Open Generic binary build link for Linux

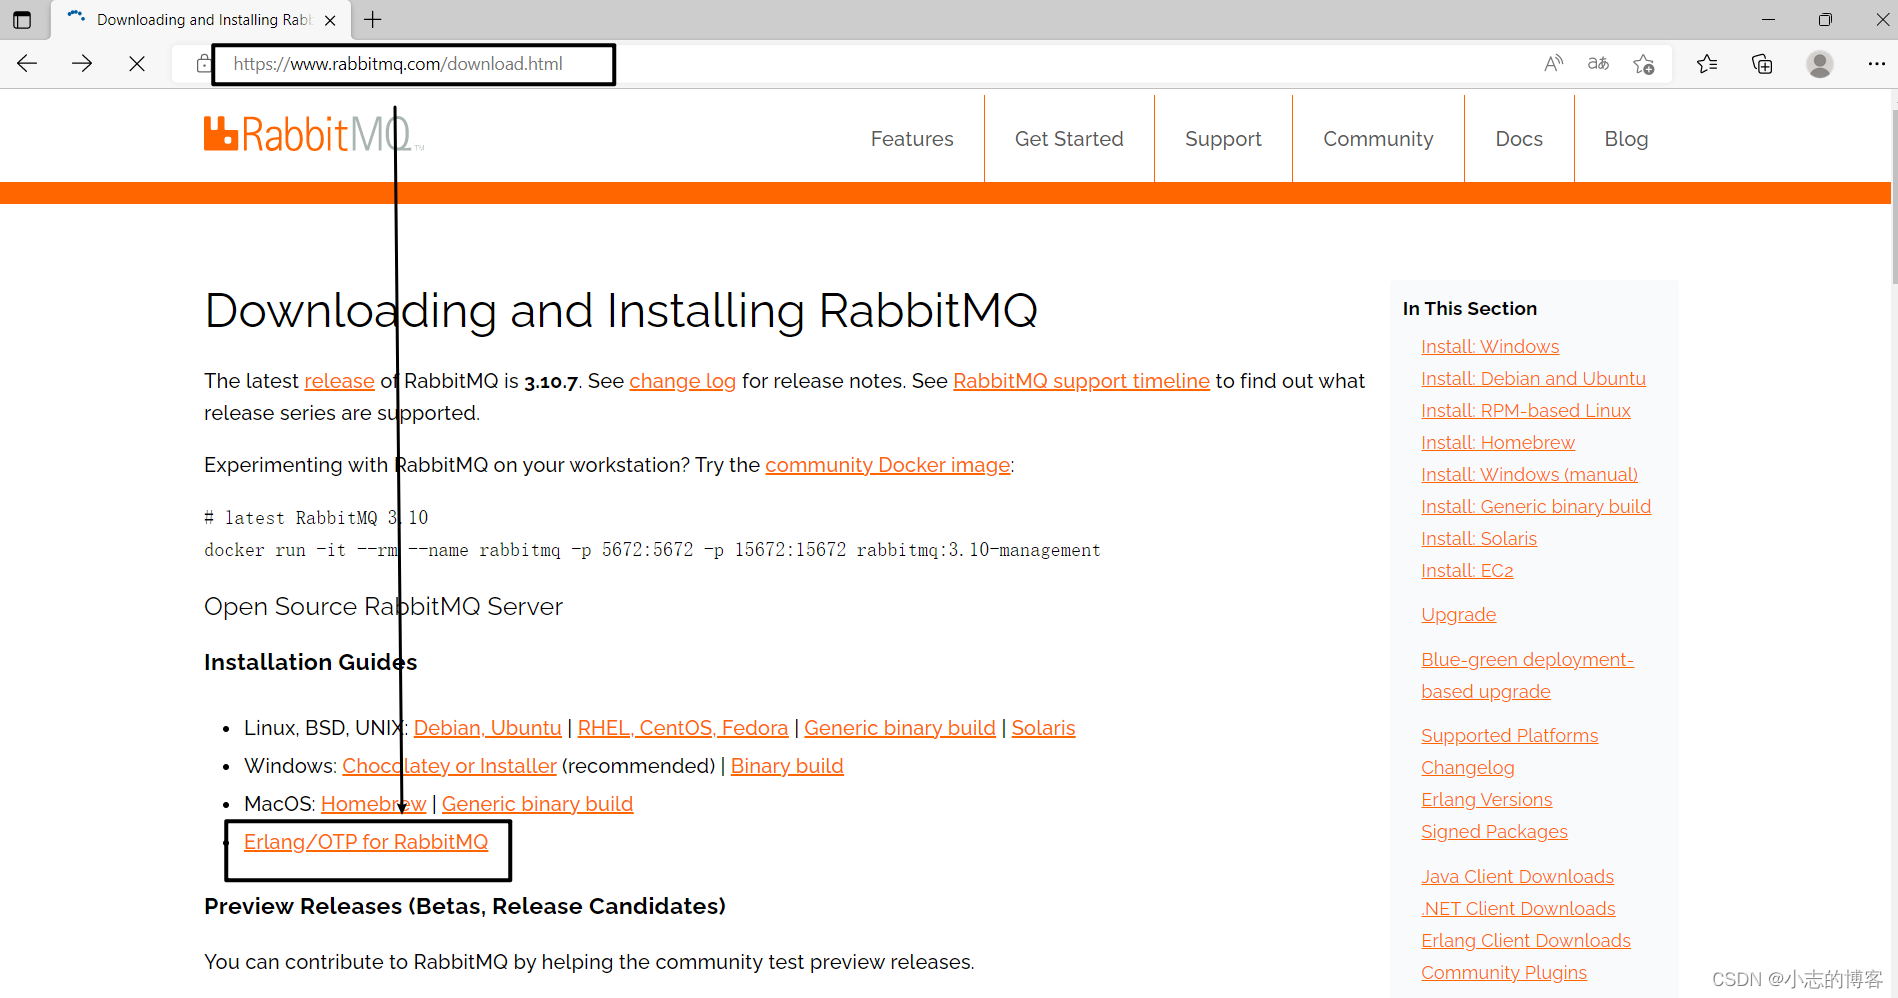(900, 728)
